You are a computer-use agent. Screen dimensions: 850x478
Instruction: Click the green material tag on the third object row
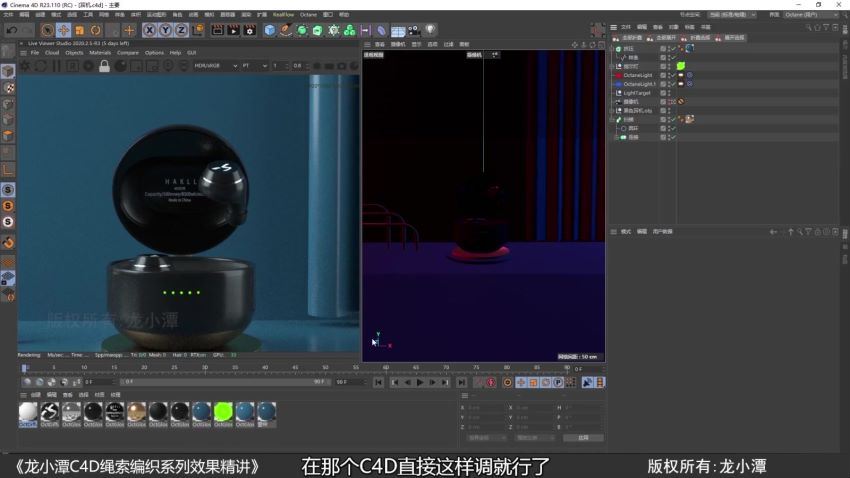(681, 66)
